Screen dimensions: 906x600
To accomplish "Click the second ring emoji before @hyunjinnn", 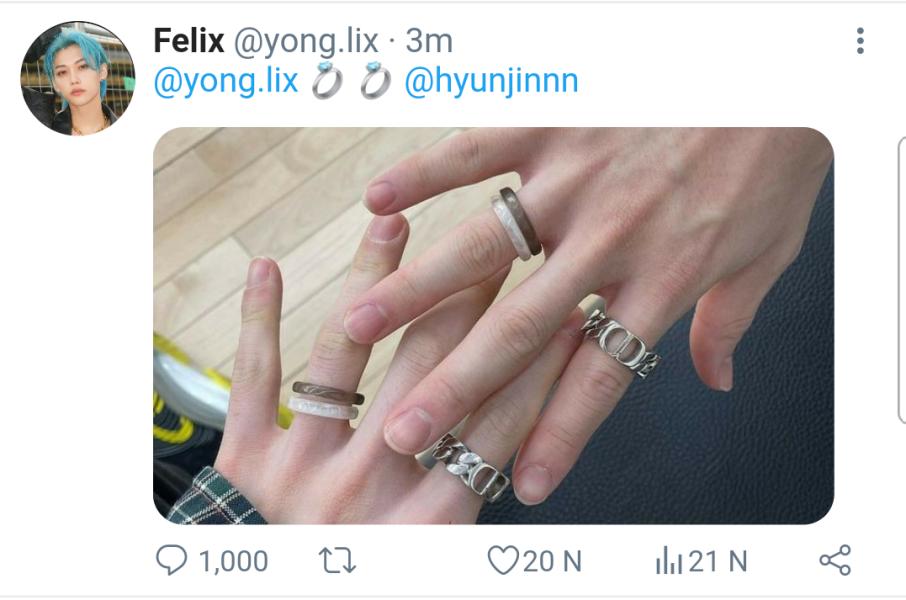I will point(376,80).
